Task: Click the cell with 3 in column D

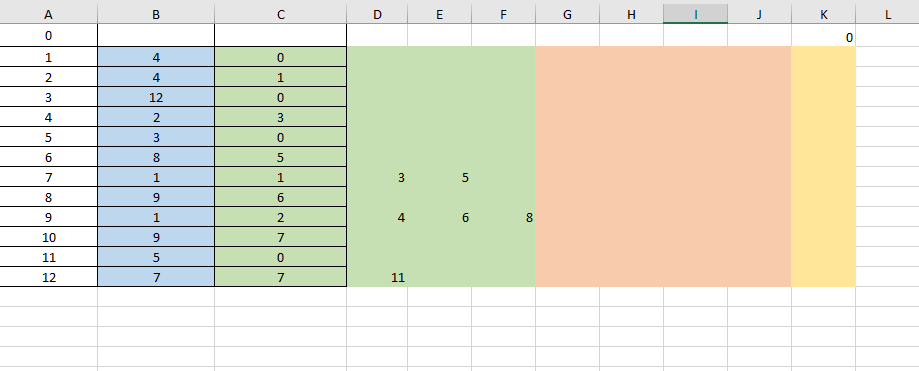Action: click(x=377, y=177)
